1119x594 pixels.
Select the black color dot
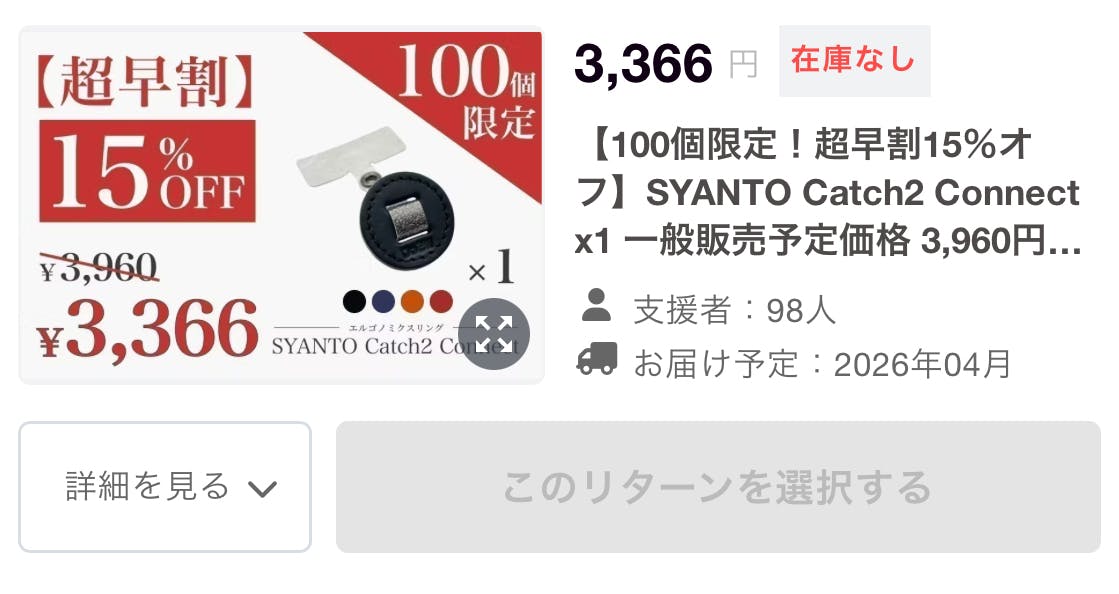[354, 301]
